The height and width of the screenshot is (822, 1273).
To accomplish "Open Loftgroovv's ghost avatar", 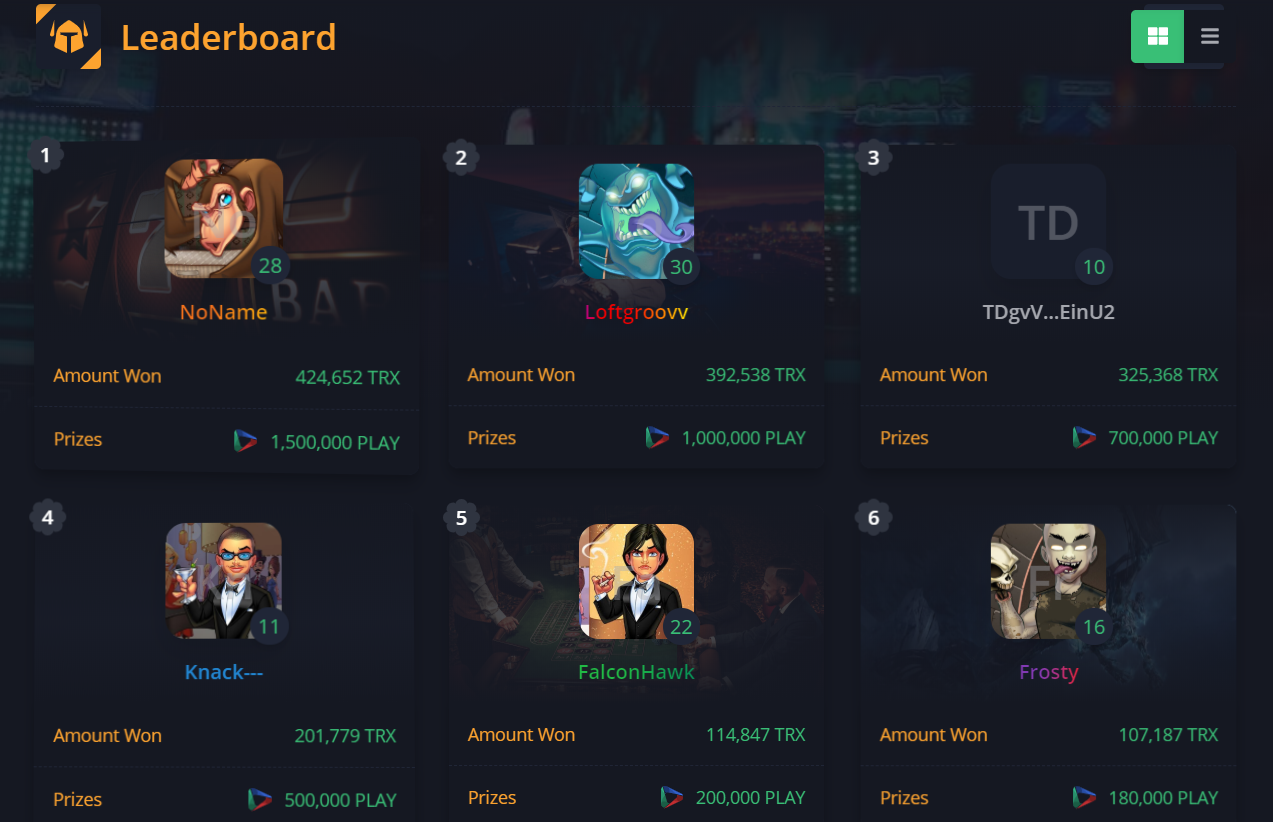I will point(637,221).
